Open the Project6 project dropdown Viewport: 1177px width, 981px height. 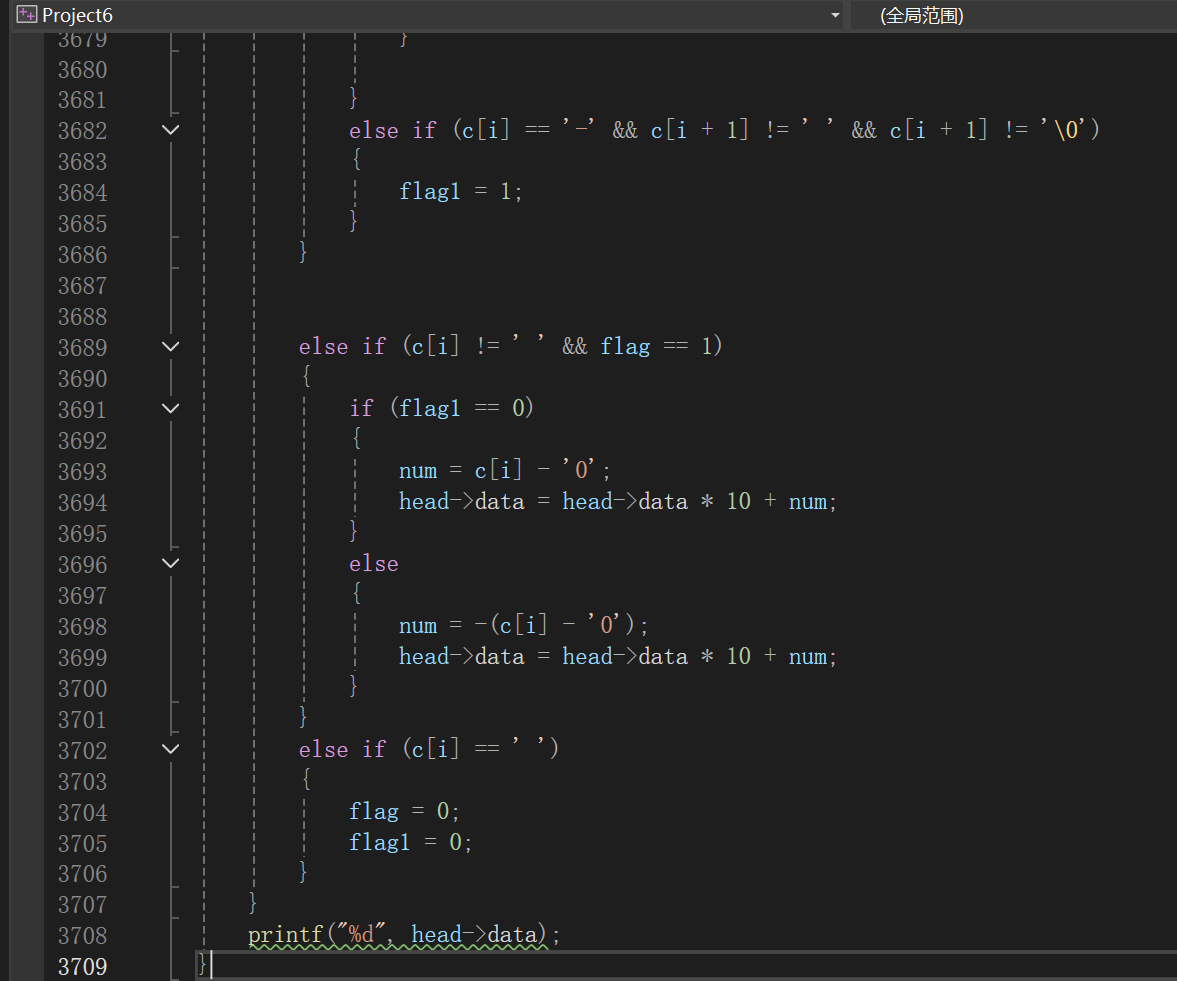pyautogui.click(x=835, y=15)
